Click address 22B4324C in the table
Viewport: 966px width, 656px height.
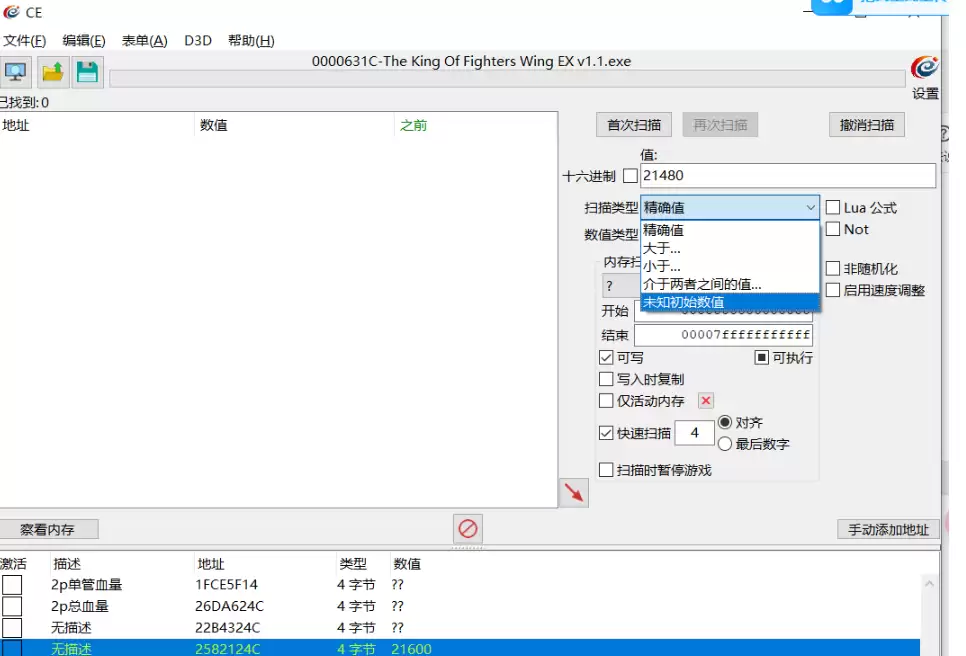click(x=227, y=628)
